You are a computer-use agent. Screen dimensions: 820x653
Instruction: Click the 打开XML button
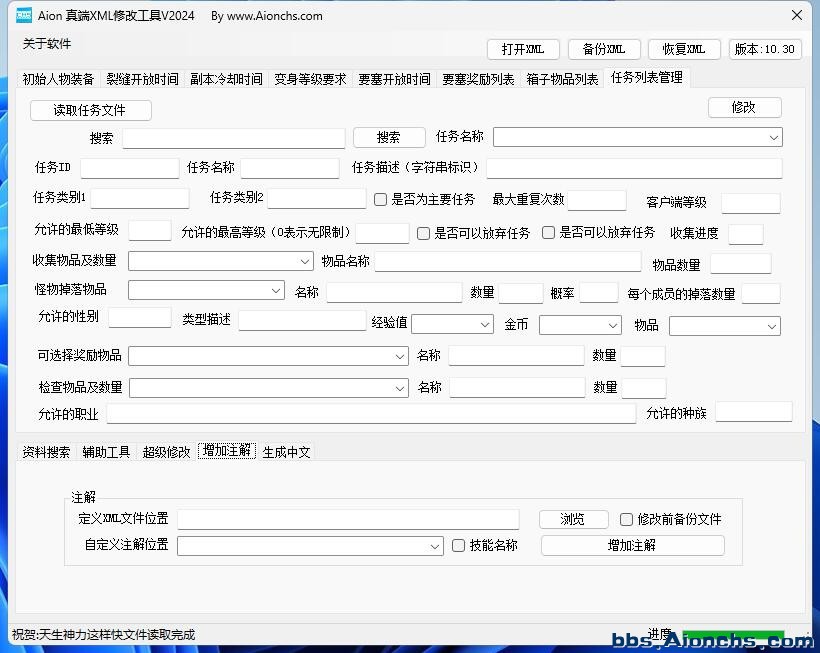point(523,49)
